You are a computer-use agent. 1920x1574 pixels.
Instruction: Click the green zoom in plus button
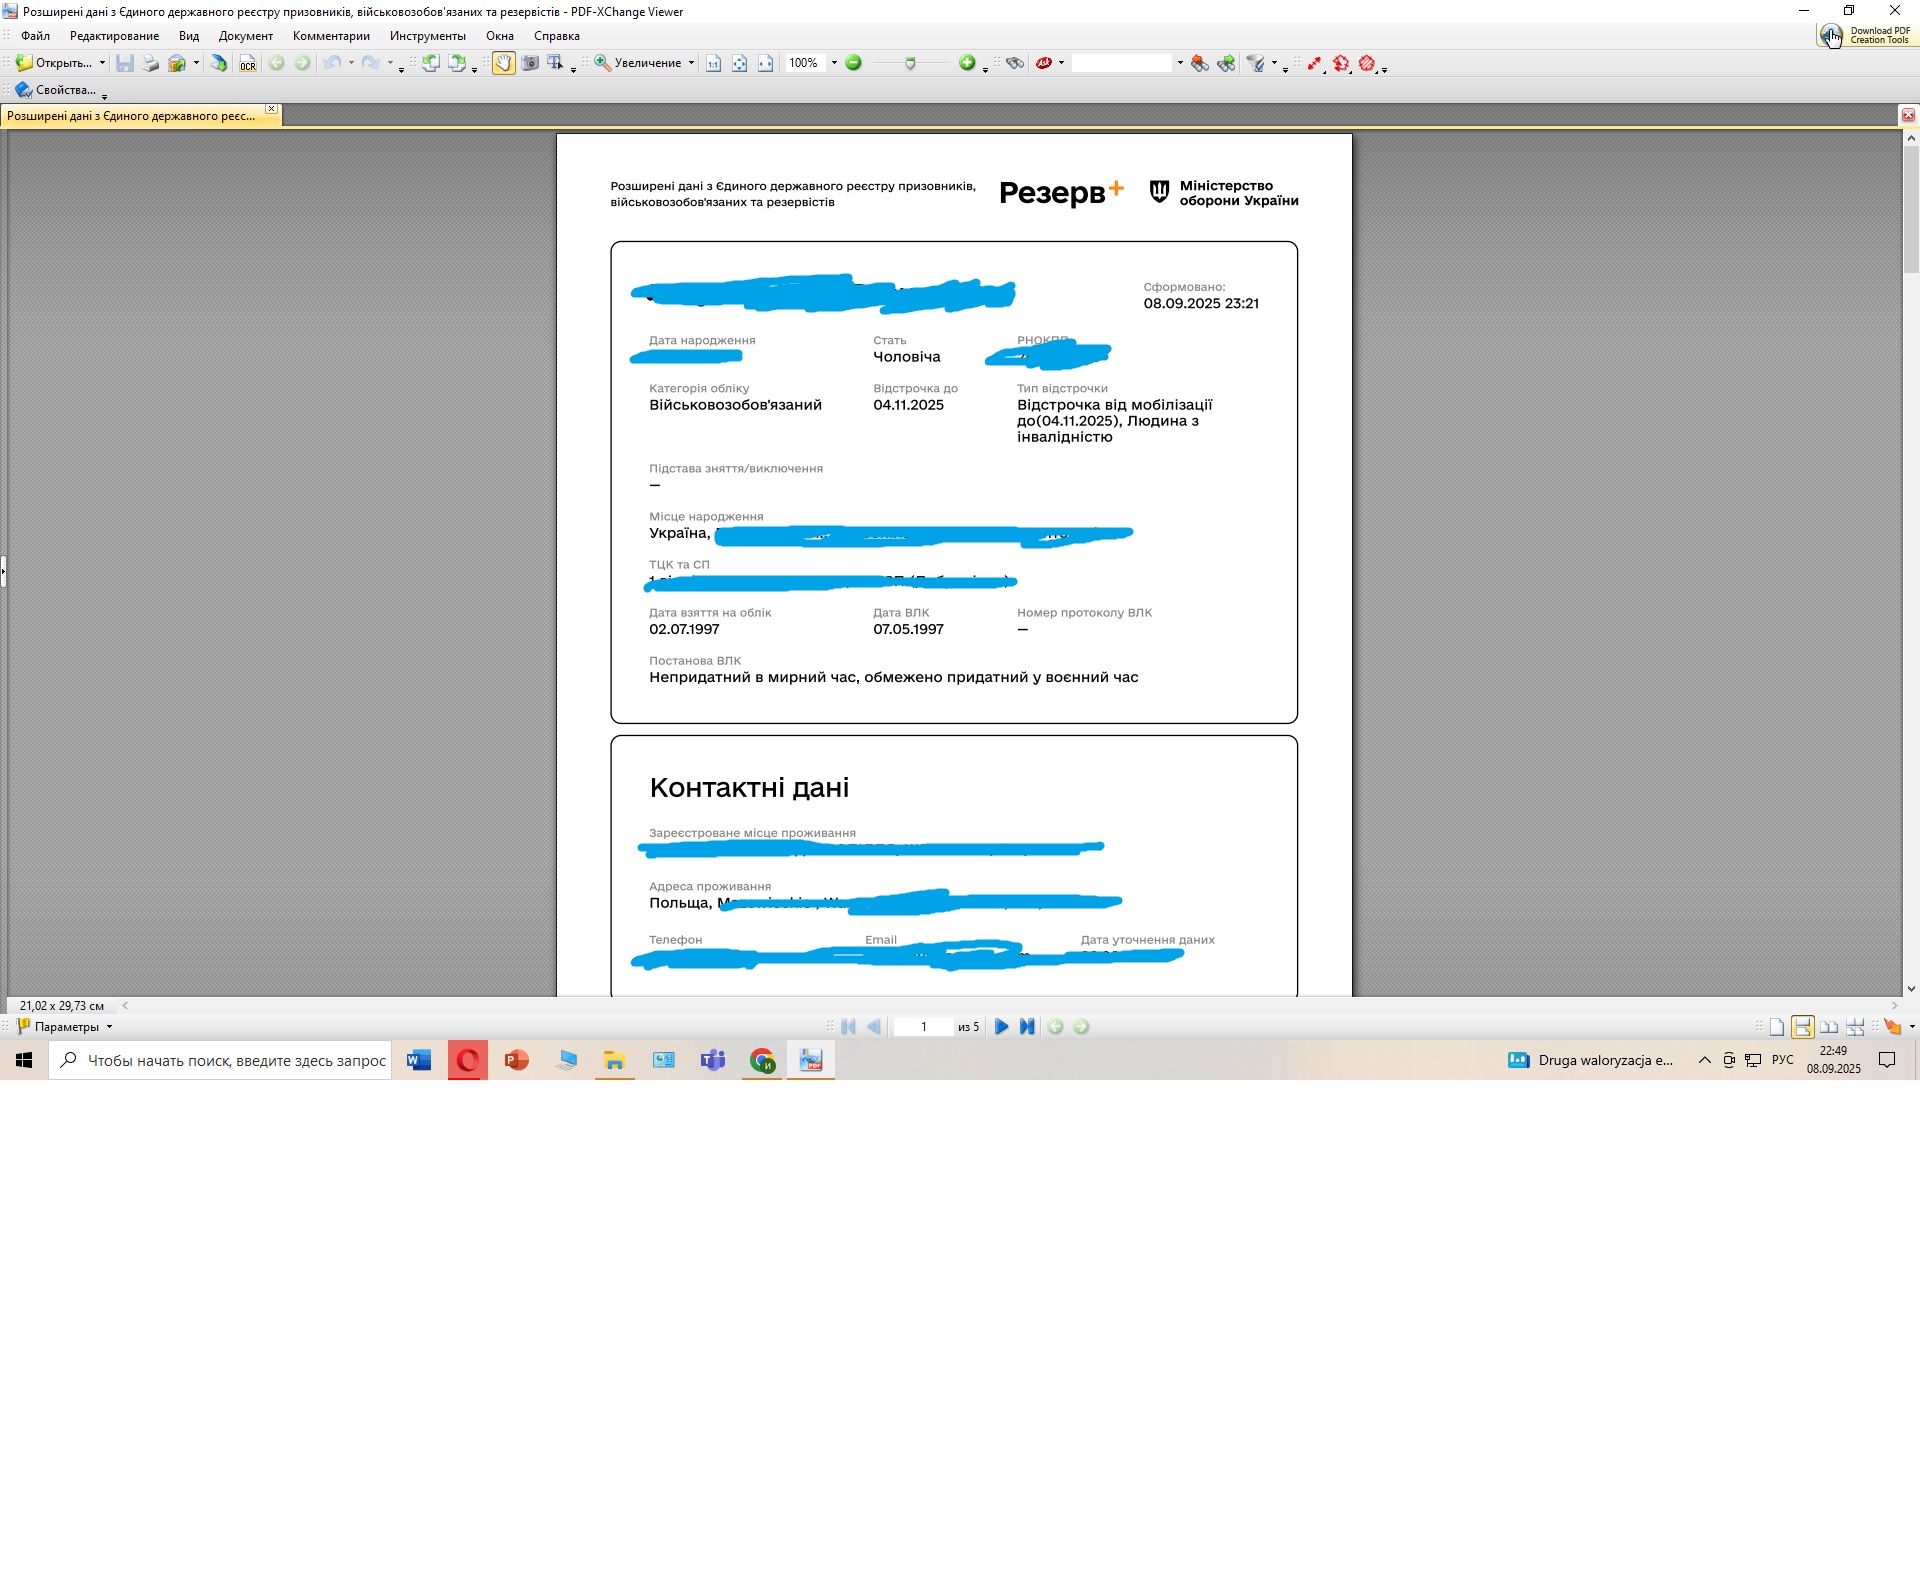pos(966,63)
